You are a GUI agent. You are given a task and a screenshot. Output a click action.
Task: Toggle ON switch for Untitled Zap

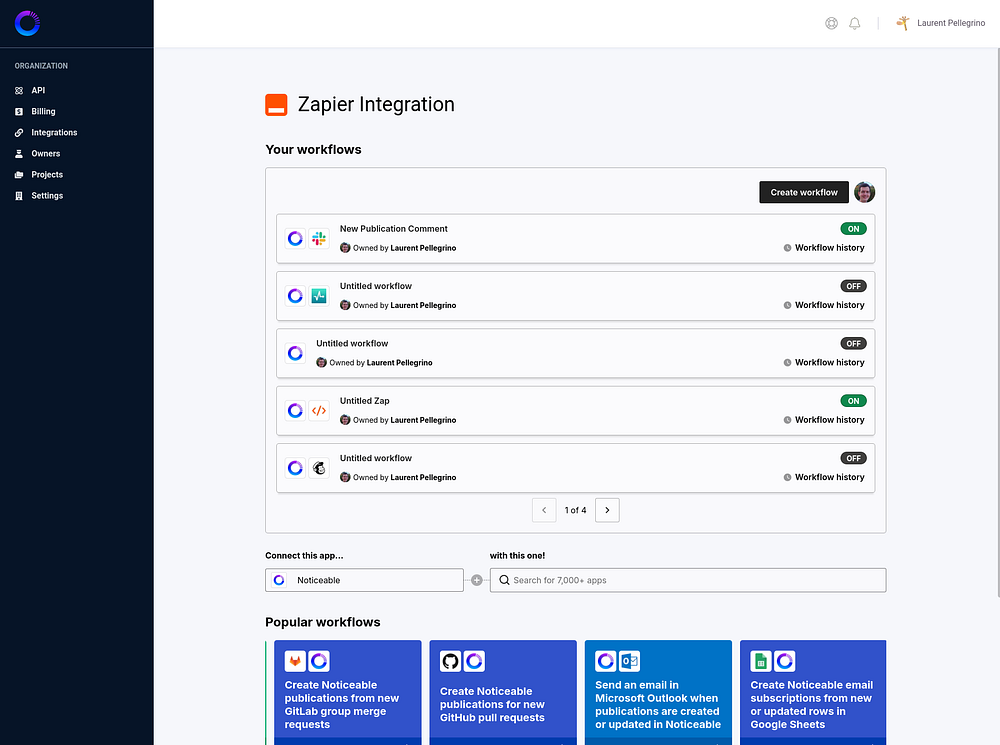853,401
